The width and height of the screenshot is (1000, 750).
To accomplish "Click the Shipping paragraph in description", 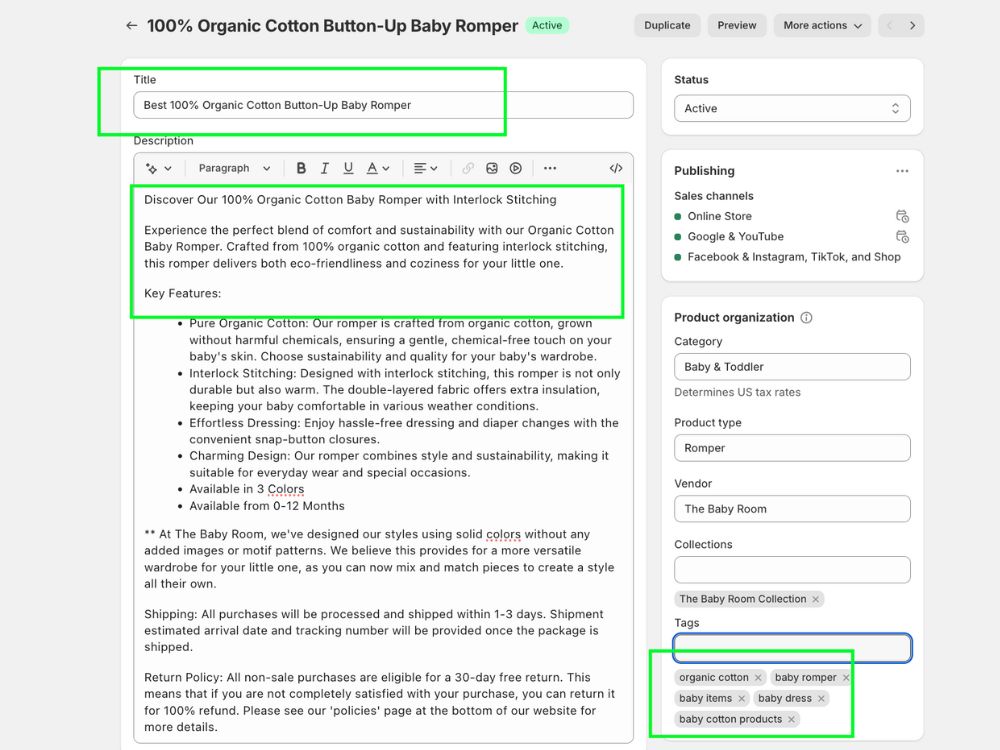I will [374, 631].
